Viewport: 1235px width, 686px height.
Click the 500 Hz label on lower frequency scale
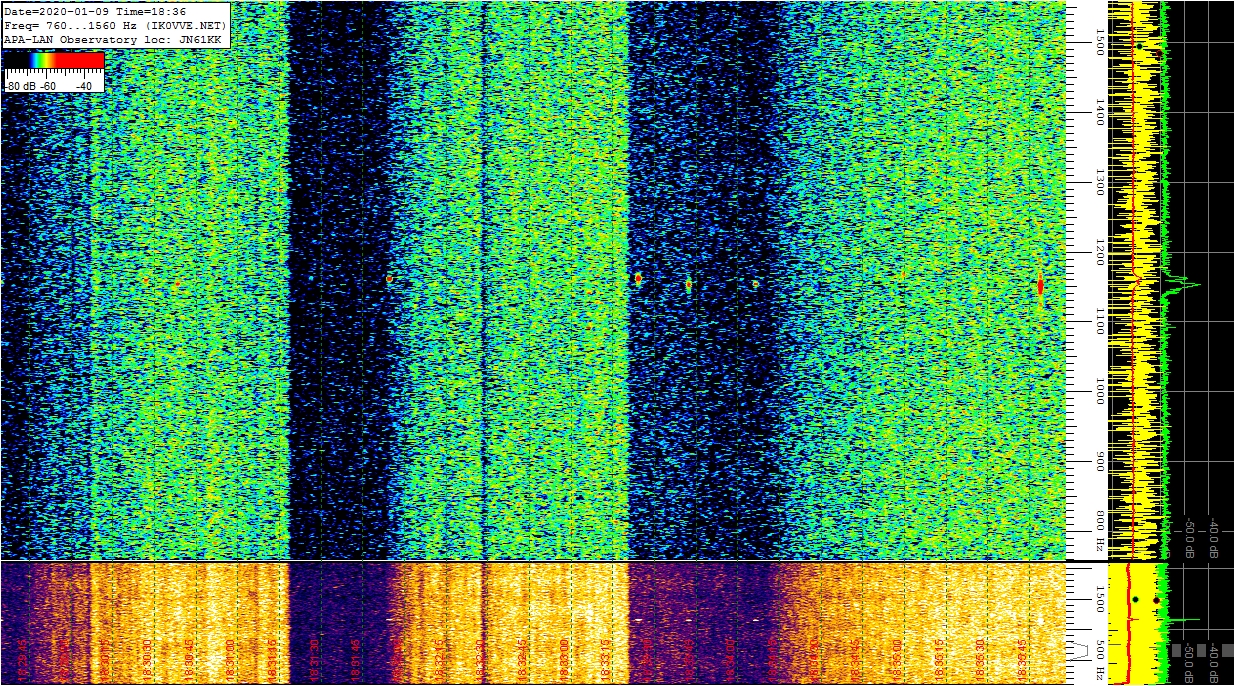[1100, 658]
